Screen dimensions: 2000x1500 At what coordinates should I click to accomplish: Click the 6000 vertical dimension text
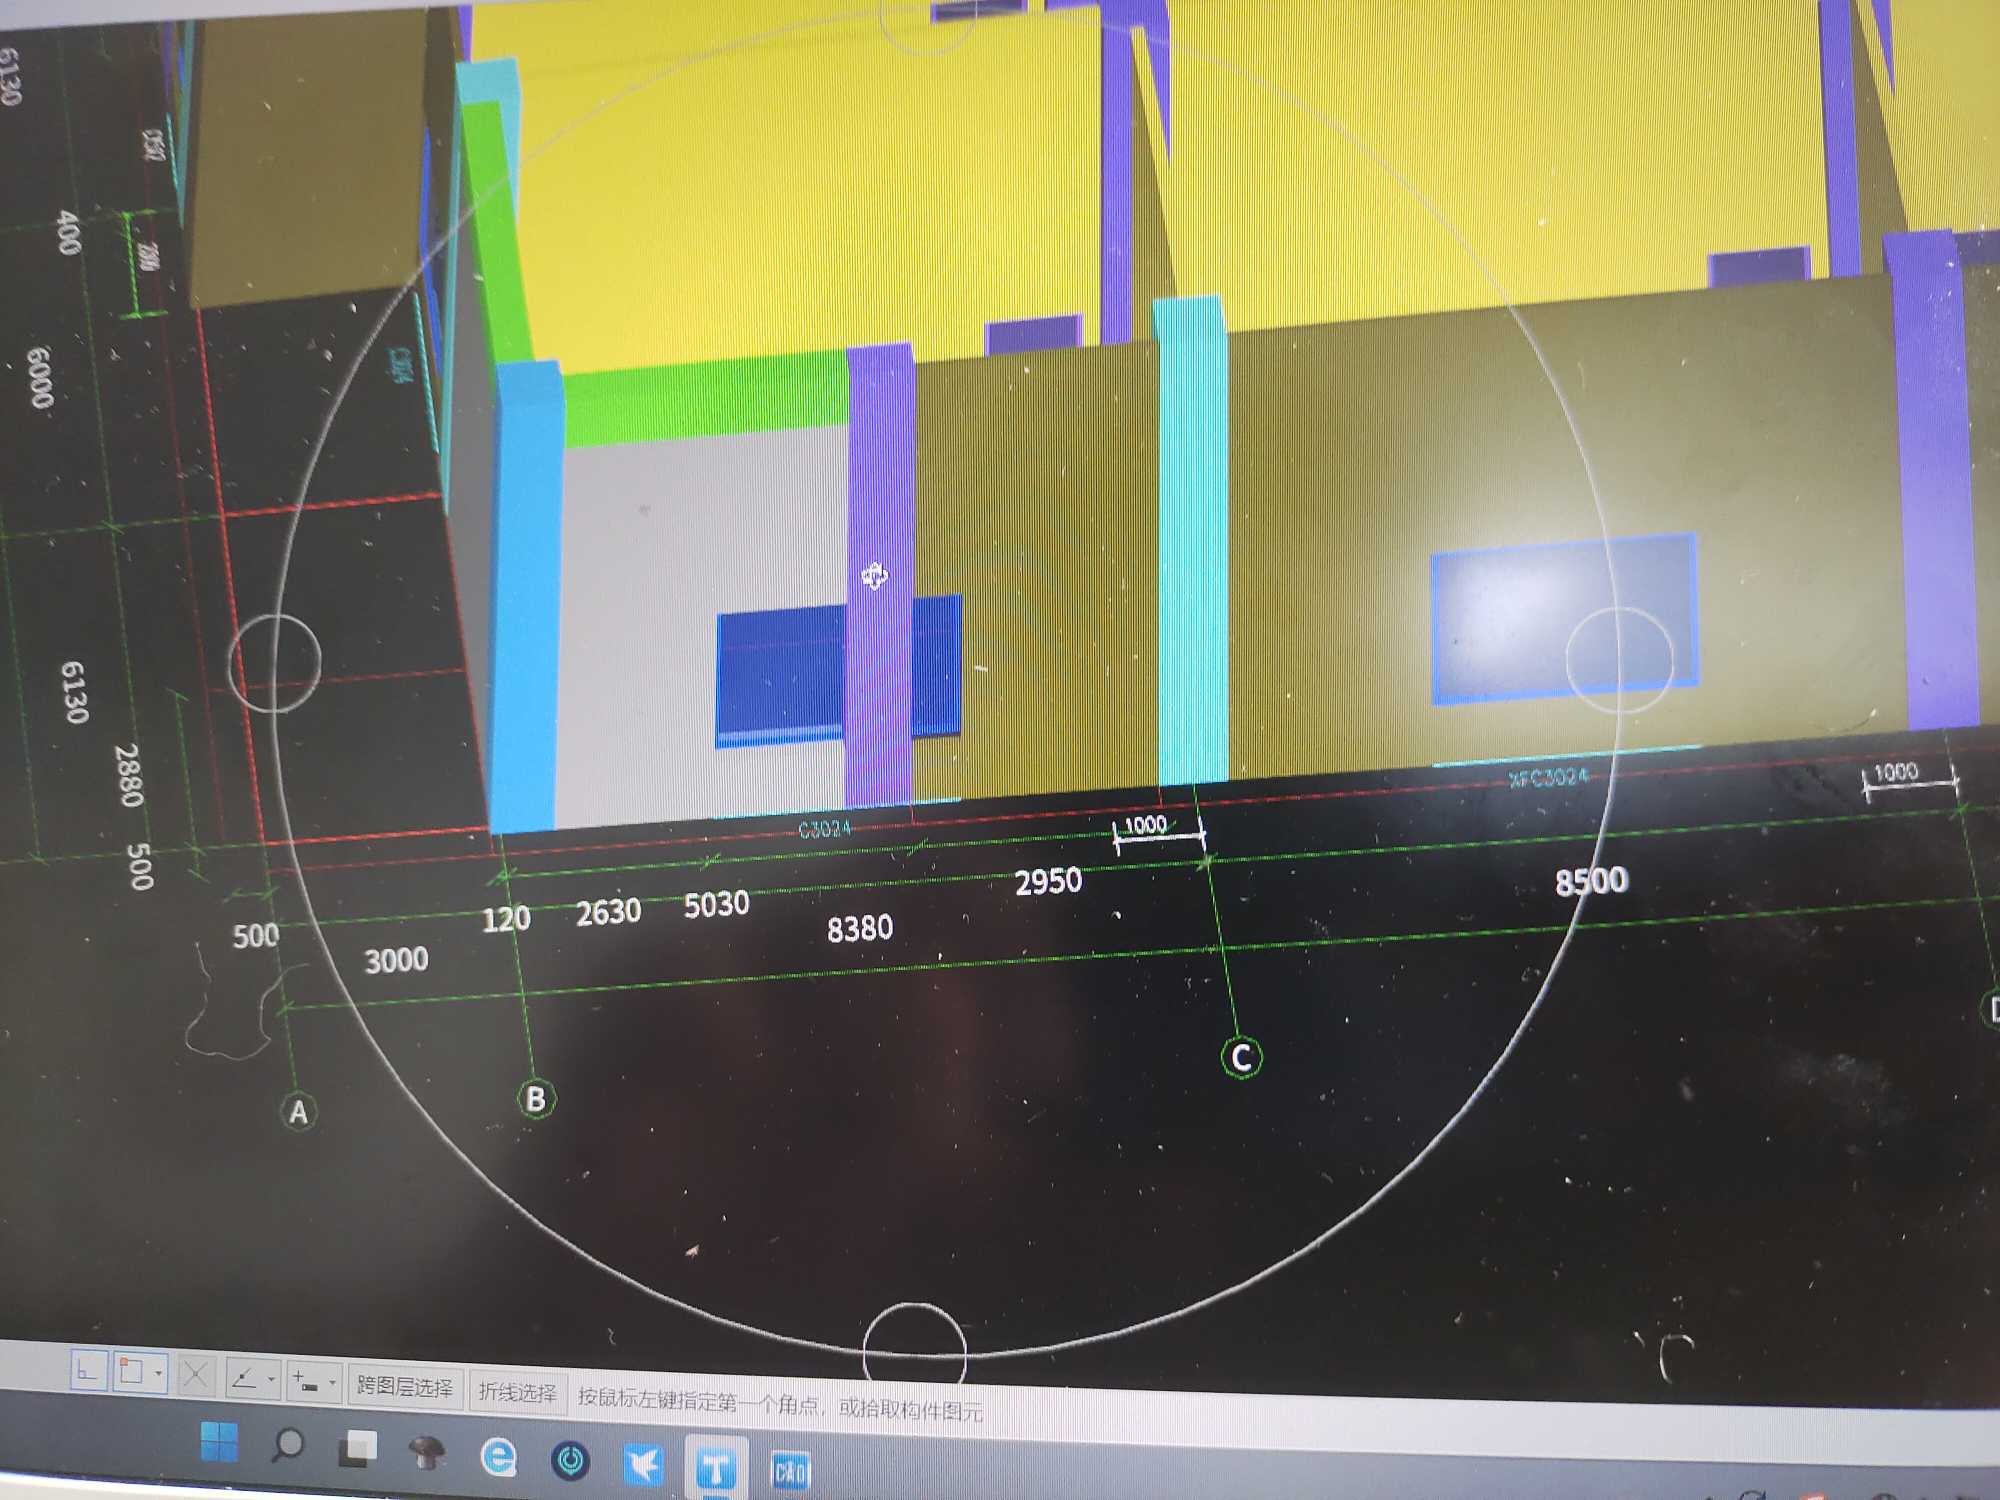coord(39,377)
